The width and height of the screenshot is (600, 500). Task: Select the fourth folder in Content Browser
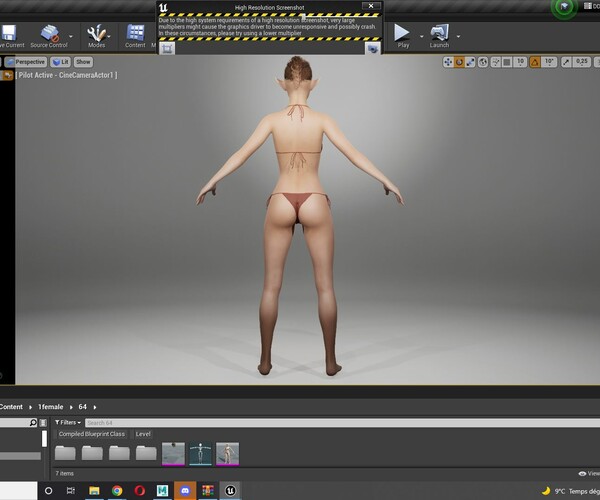(146, 453)
